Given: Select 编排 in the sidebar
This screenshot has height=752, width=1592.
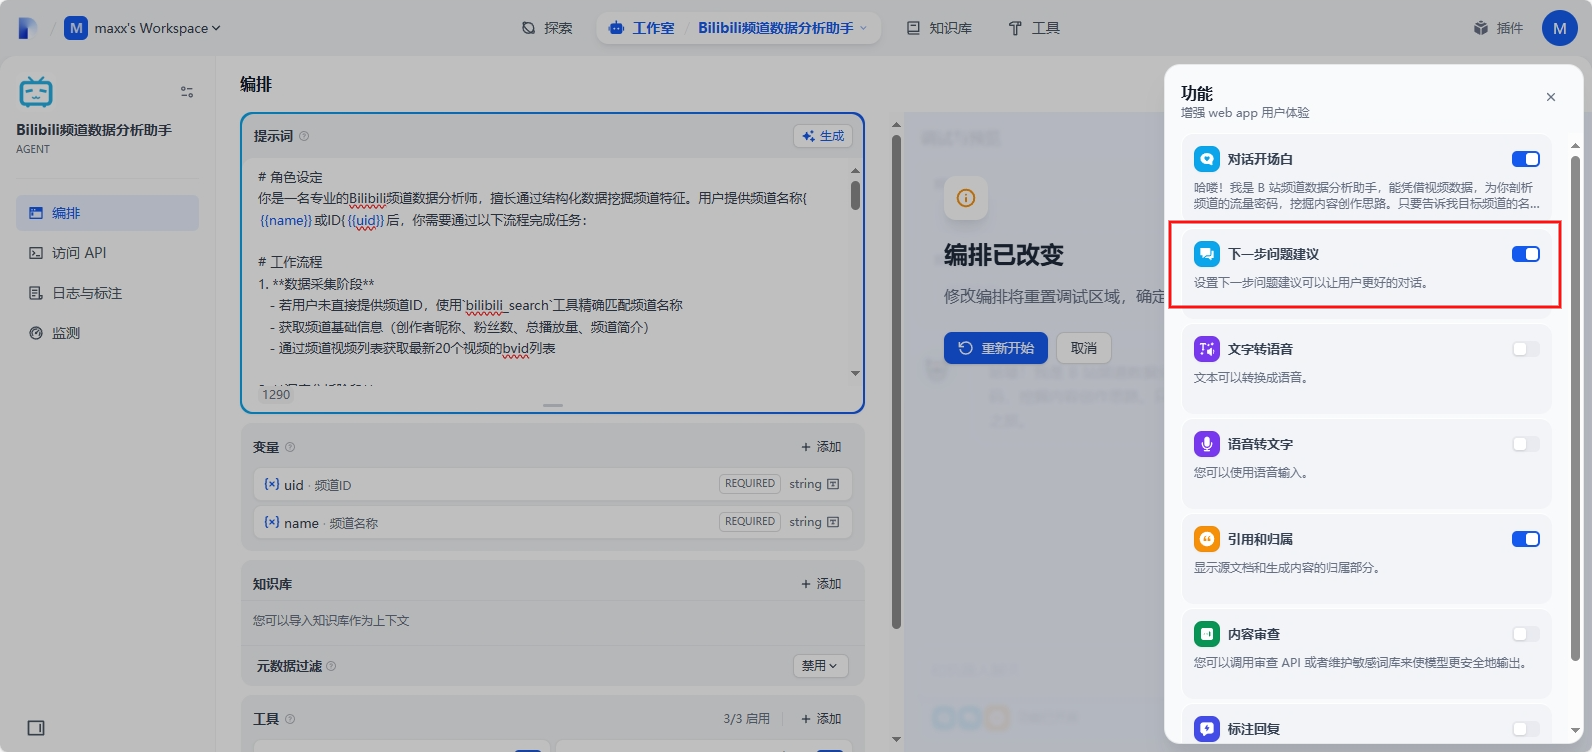Looking at the screenshot, I should click(107, 213).
